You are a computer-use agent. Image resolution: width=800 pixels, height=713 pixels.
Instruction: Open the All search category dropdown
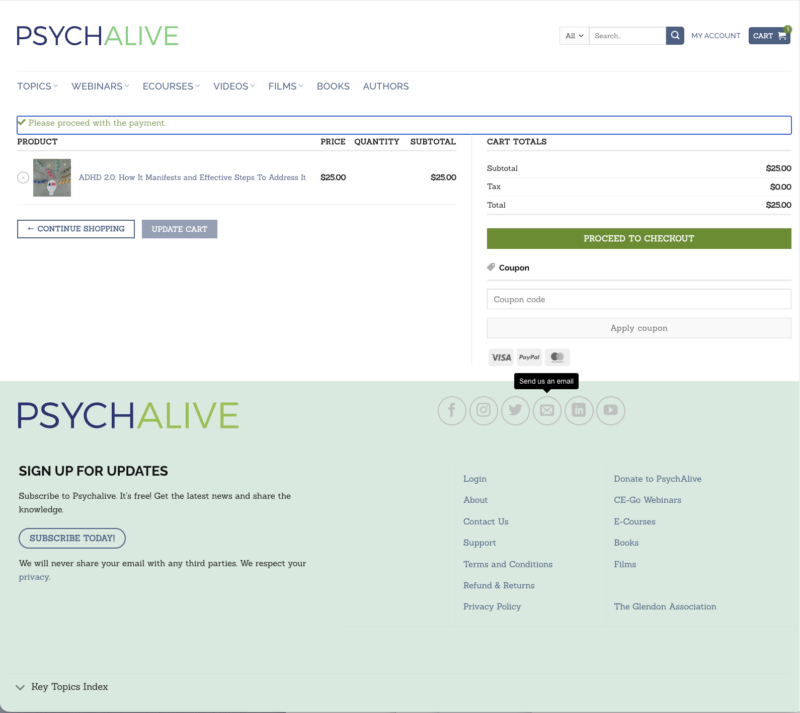pyautogui.click(x=574, y=36)
